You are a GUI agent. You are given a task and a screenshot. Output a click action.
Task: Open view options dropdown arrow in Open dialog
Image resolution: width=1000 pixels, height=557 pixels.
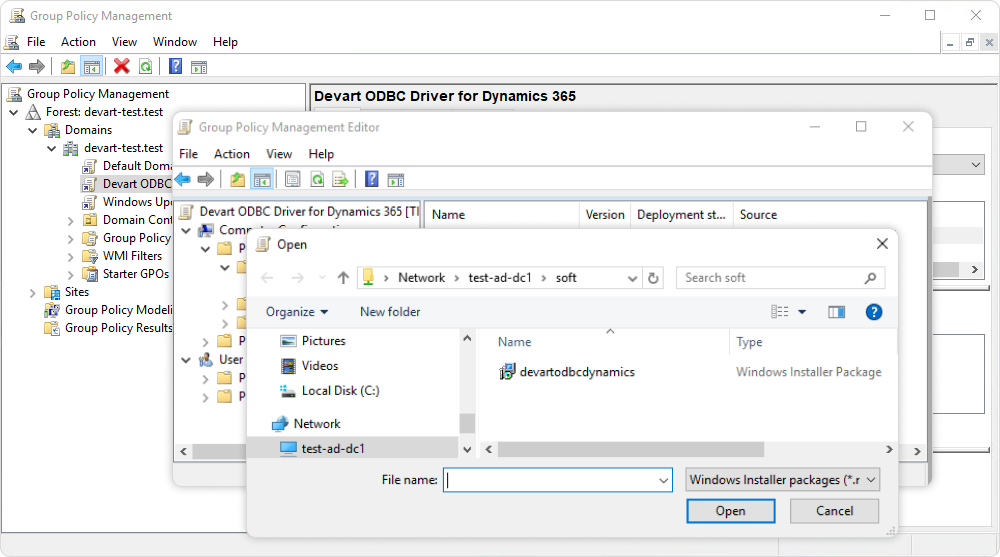802,311
